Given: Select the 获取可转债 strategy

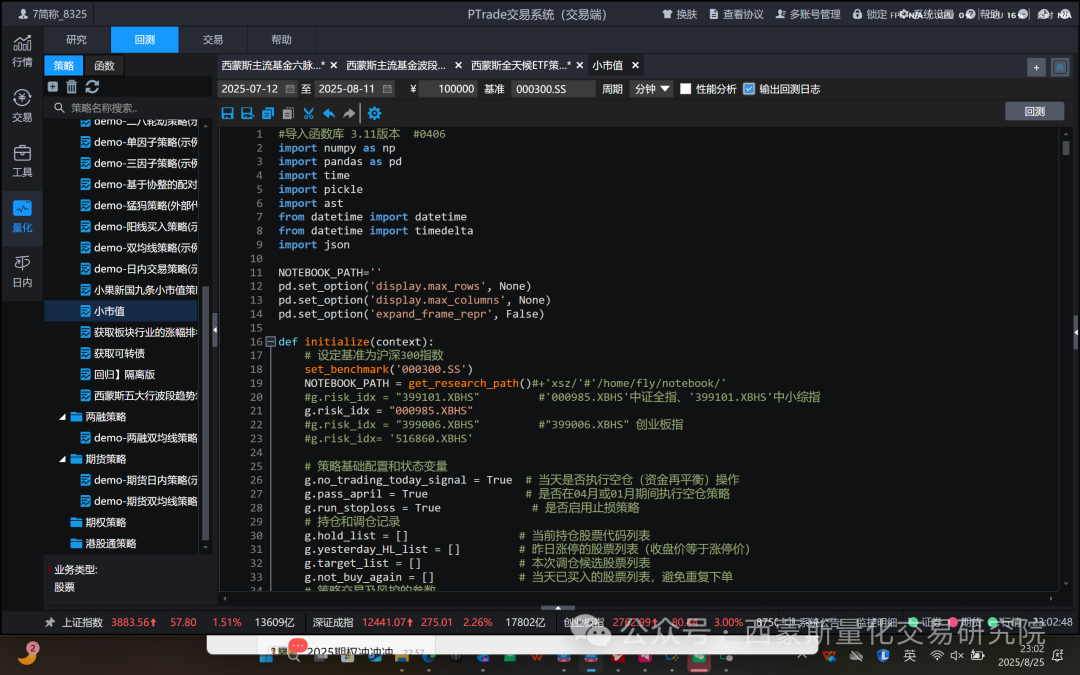Looking at the screenshot, I should [121, 353].
